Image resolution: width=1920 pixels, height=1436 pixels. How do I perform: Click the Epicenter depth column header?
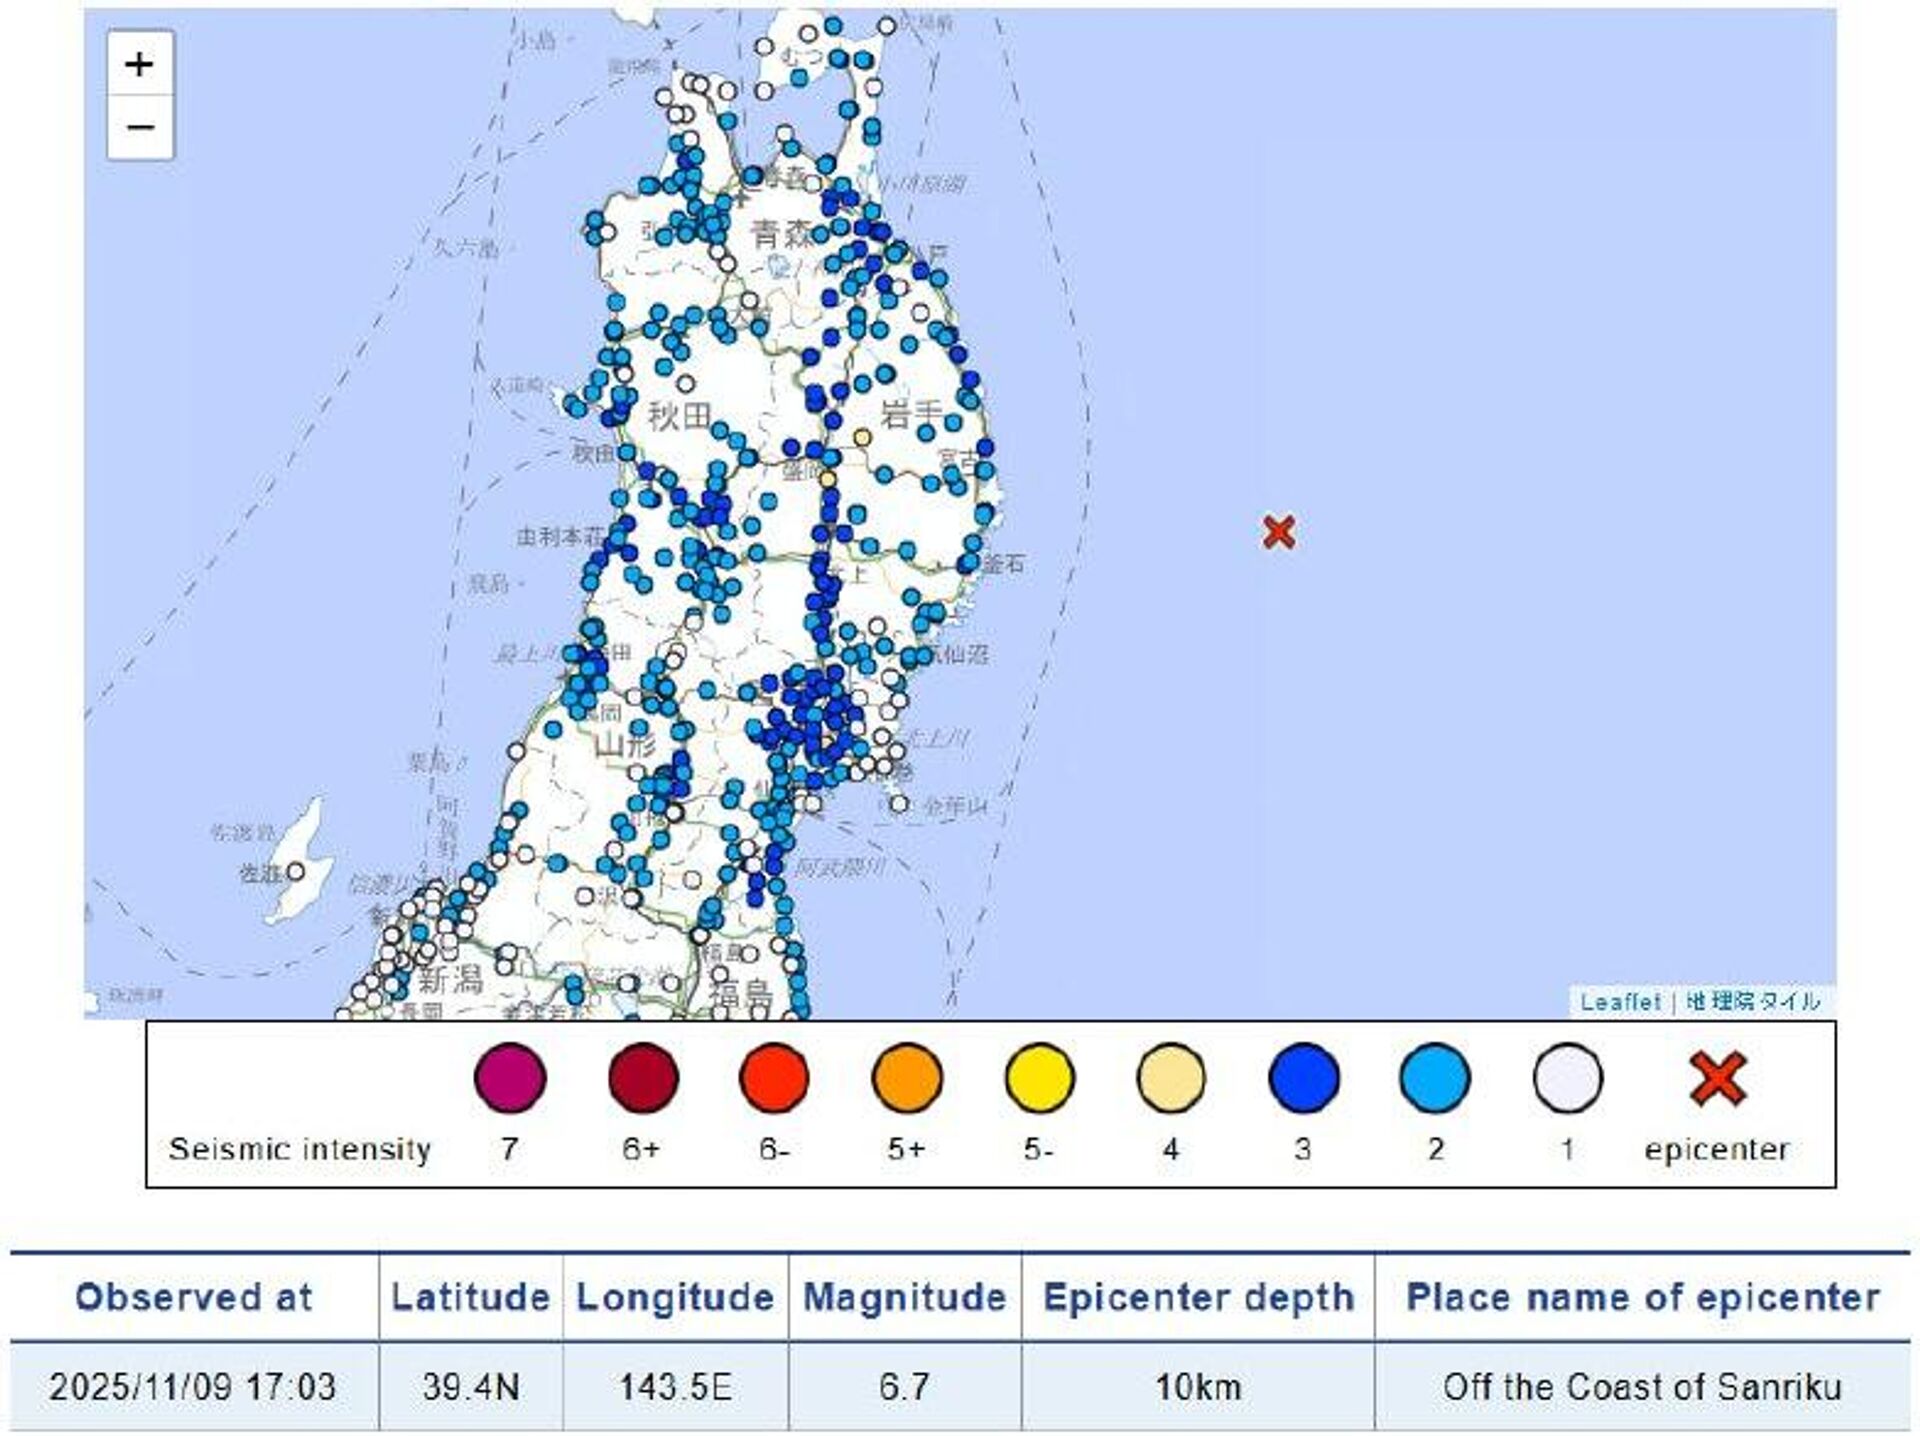pos(1198,1297)
